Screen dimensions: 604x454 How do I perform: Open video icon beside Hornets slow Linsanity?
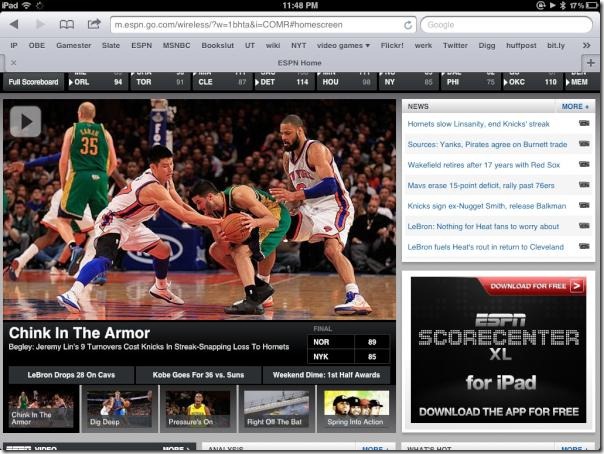[x=584, y=123]
